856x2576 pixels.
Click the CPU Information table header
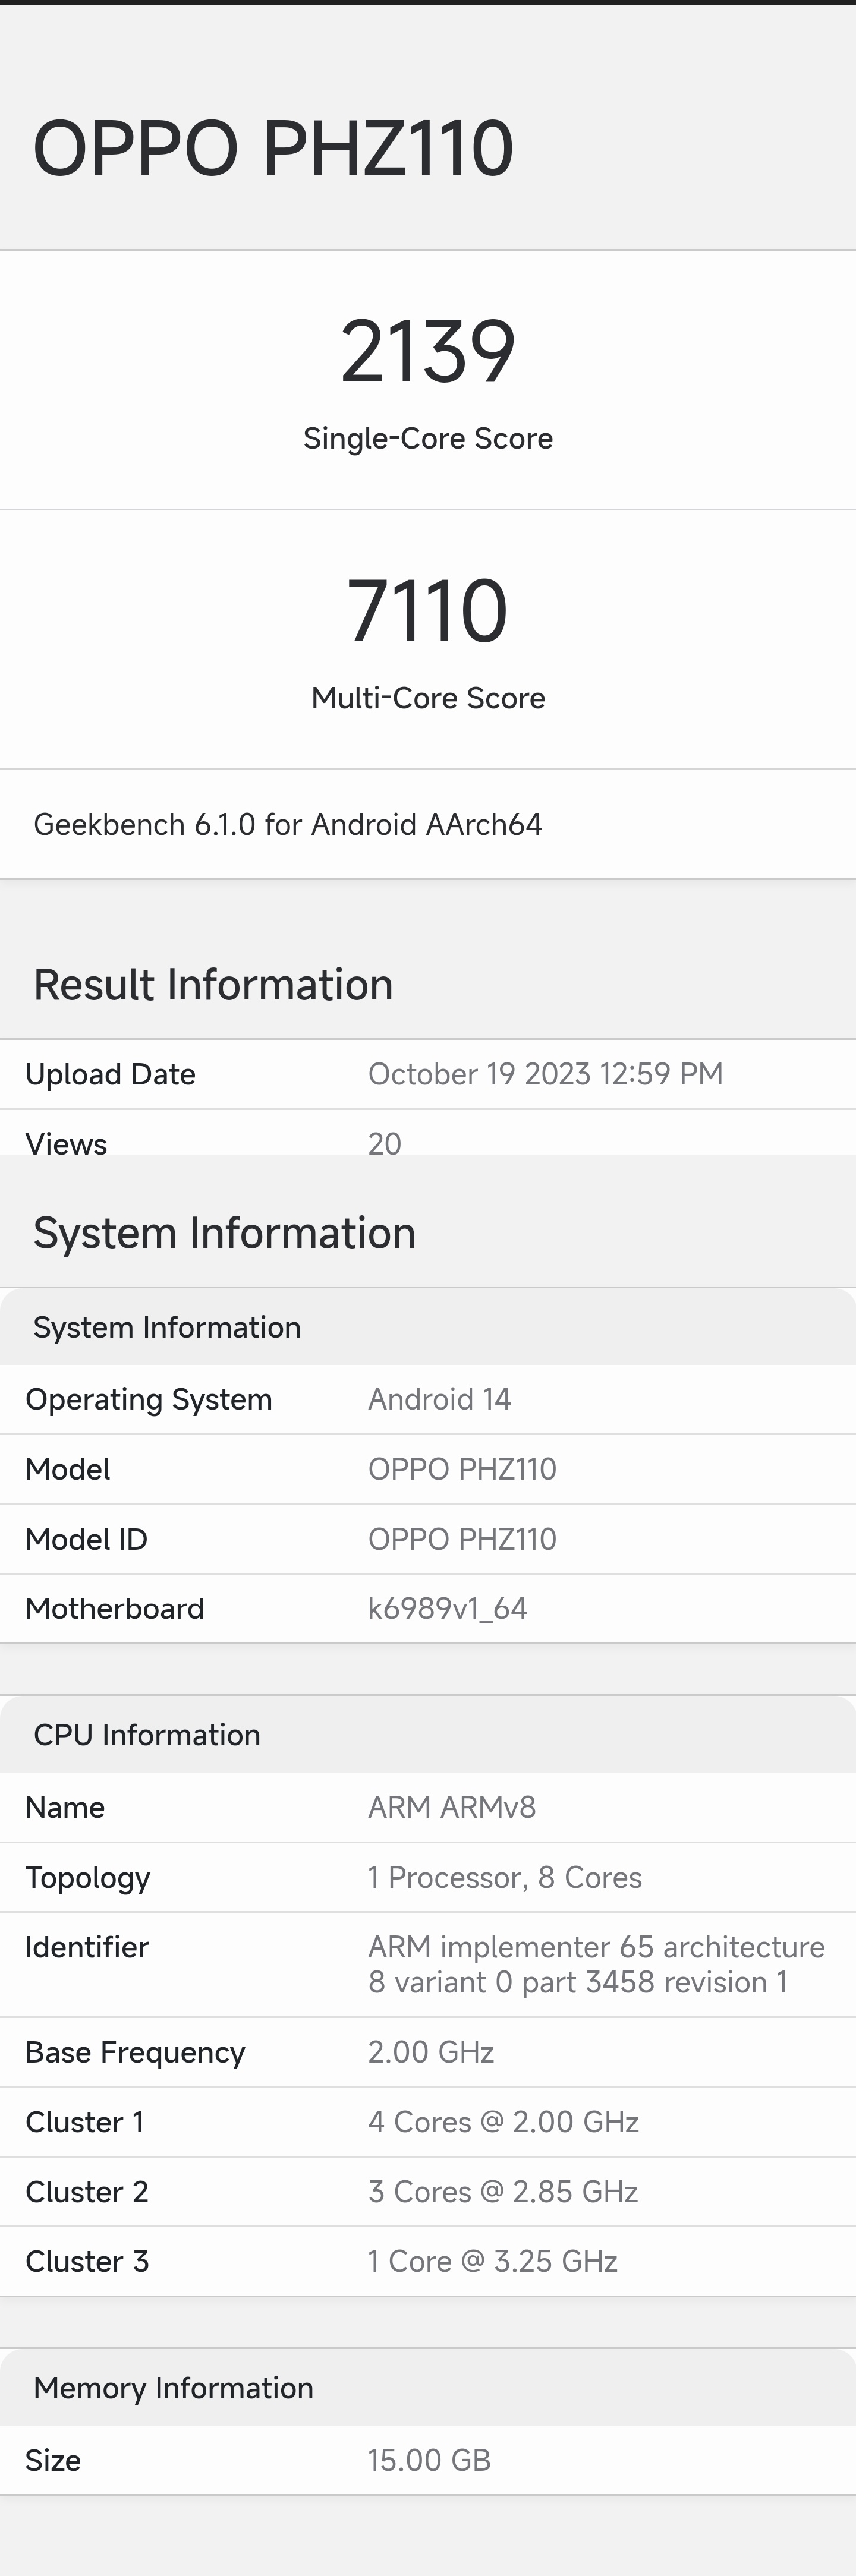coord(147,1735)
